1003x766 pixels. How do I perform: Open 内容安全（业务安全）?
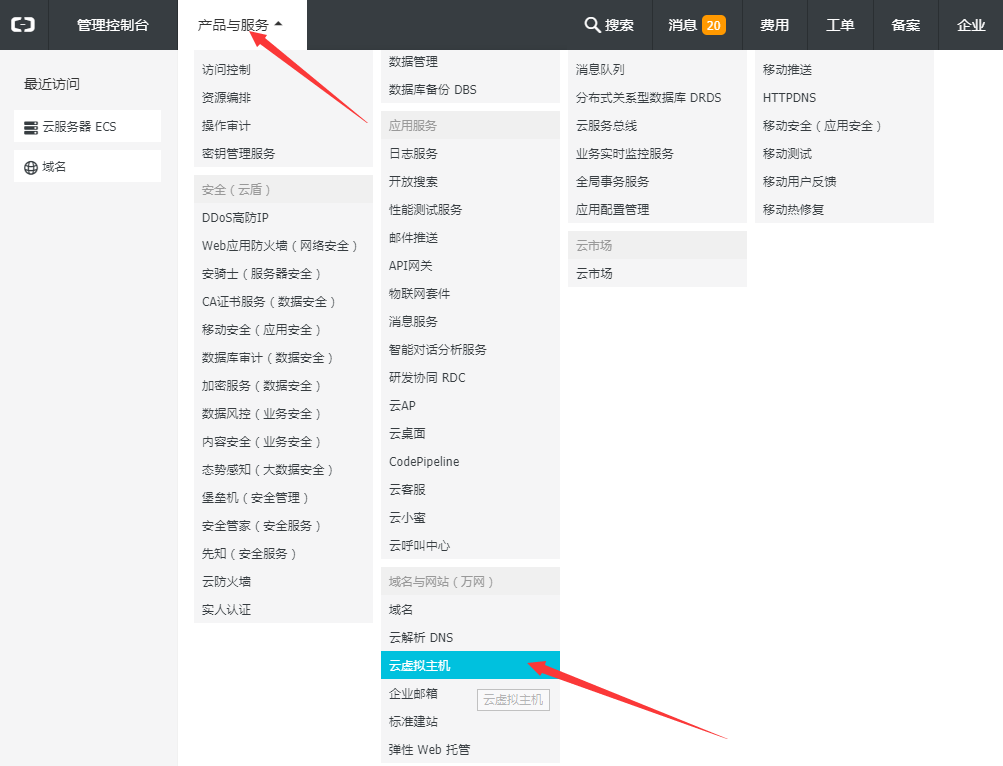(261, 442)
